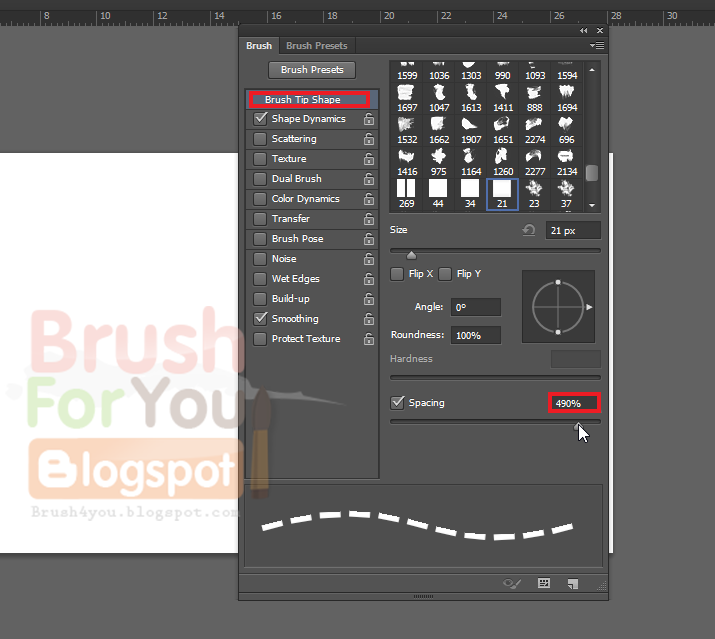Select brush preset 1260

[503, 162]
